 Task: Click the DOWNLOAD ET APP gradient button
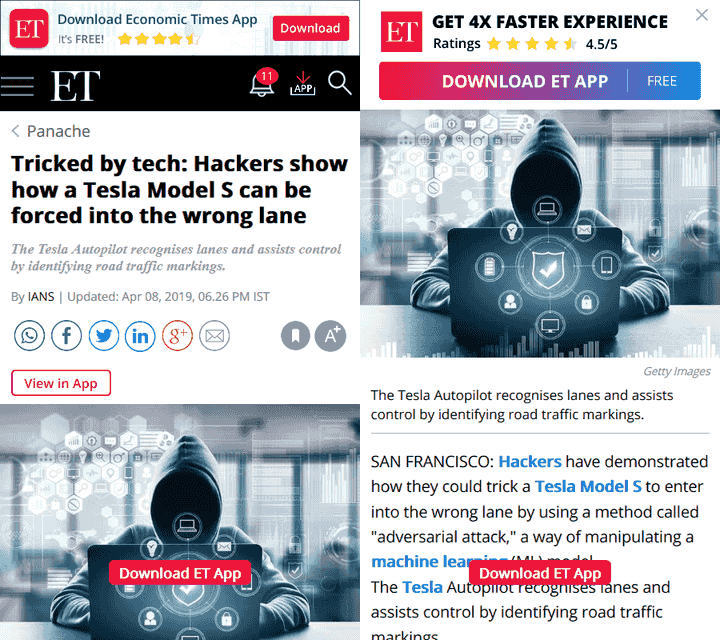(540, 81)
